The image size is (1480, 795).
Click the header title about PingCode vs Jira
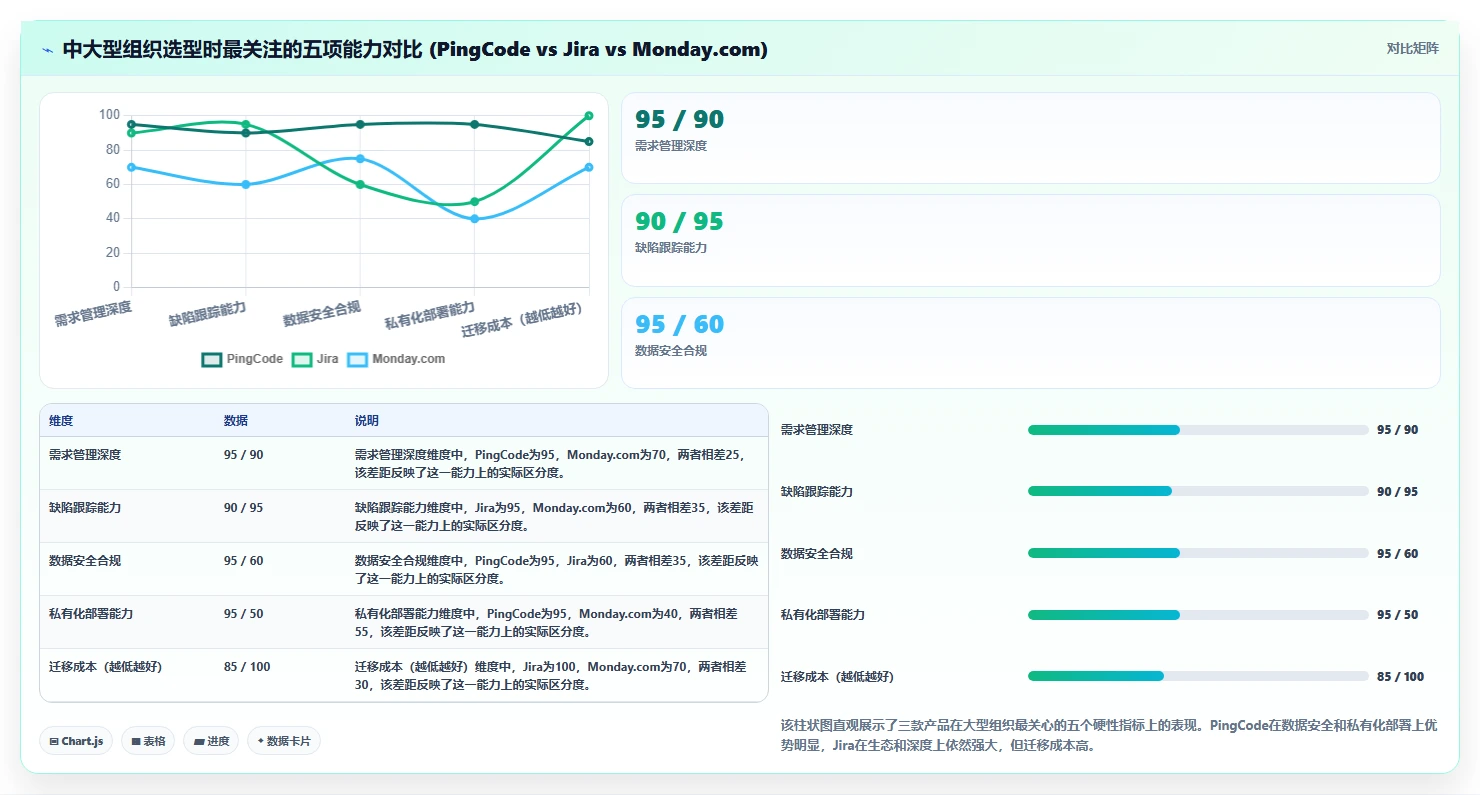pyautogui.click(x=415, y=50)
